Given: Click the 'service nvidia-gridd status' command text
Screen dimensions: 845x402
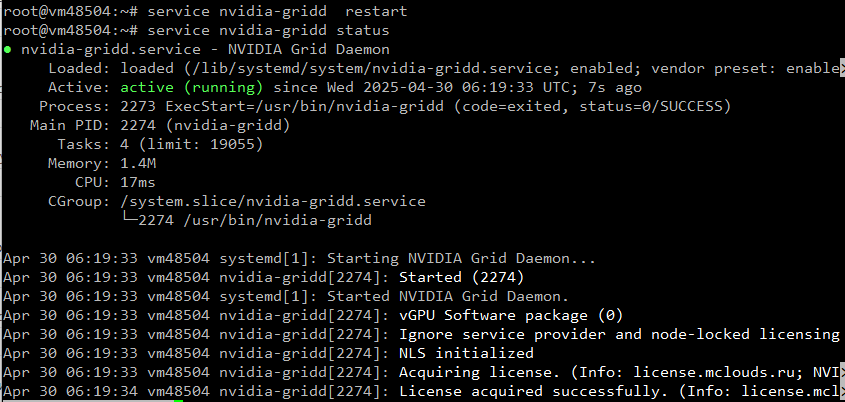Looking at the screenshot, I should 268,31.
